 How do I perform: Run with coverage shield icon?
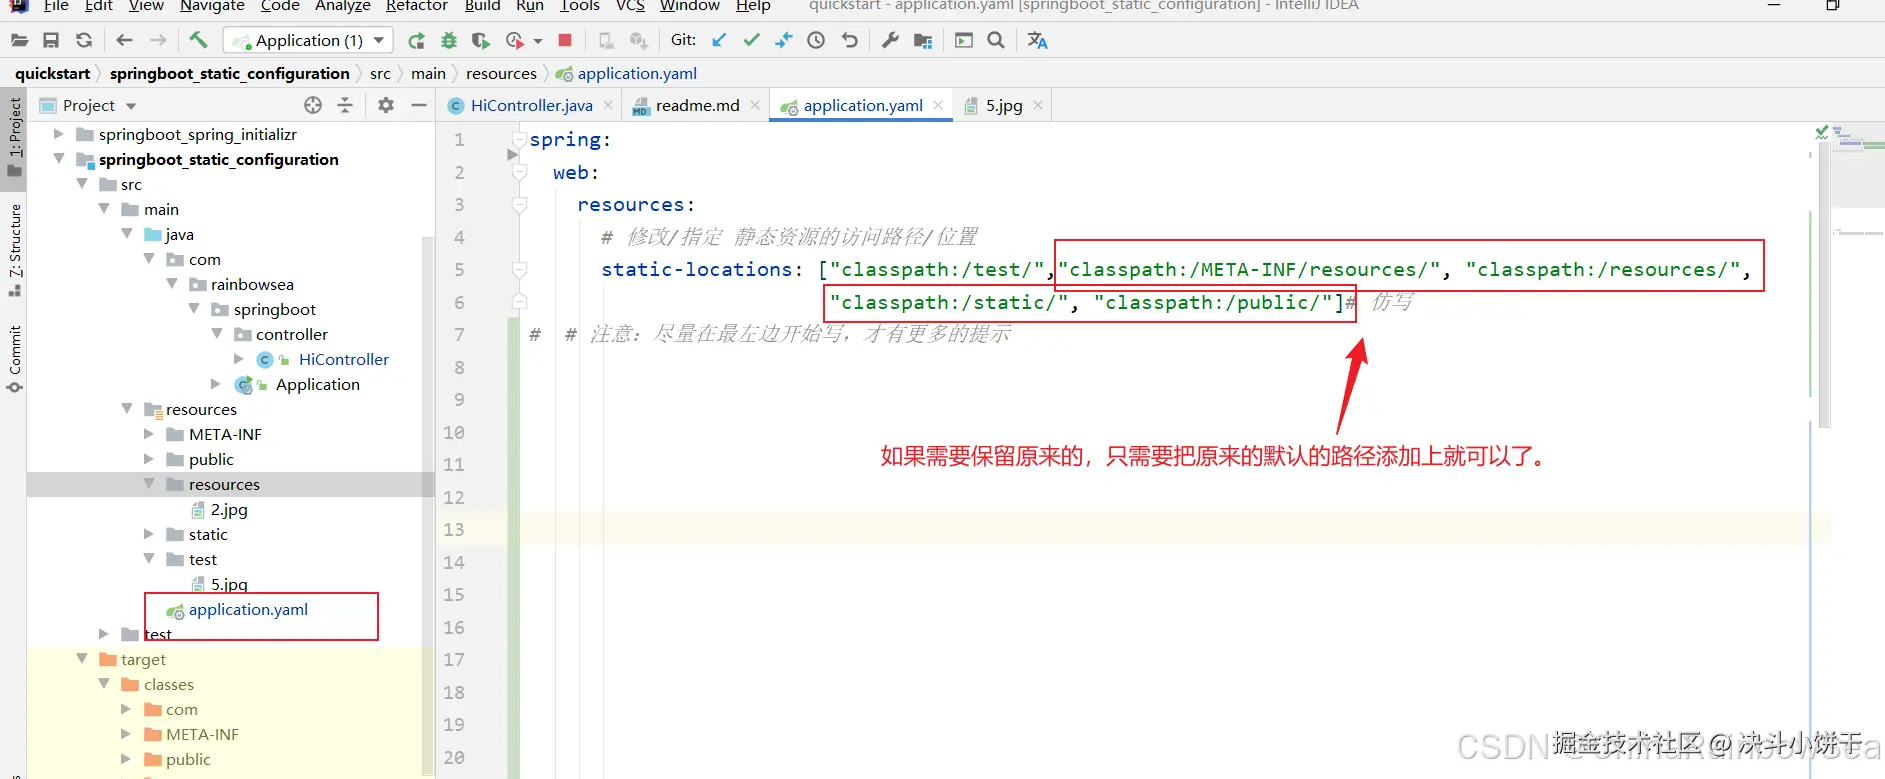pyautogui.click(x=481, y=41)
